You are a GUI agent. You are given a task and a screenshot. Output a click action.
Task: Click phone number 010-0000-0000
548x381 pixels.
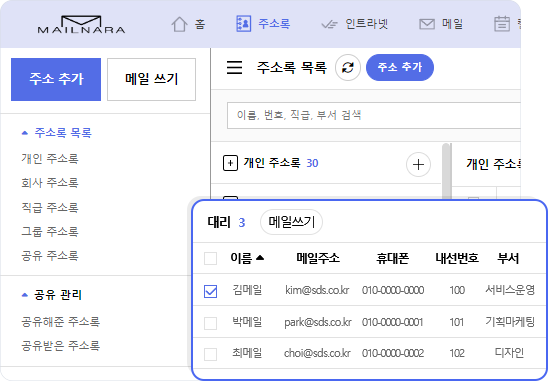(x=393, y=290)
